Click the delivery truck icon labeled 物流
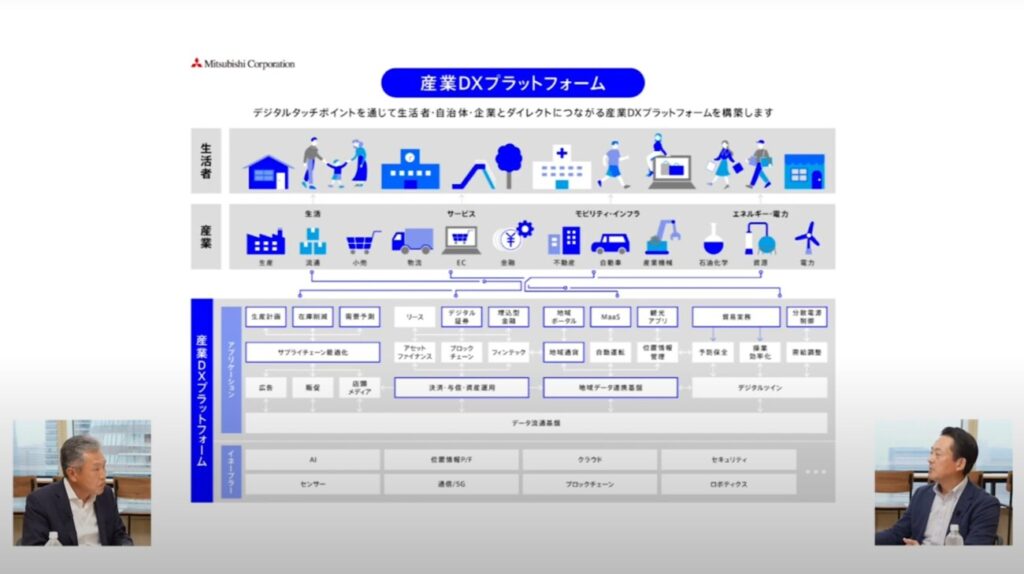 (412, 240)
